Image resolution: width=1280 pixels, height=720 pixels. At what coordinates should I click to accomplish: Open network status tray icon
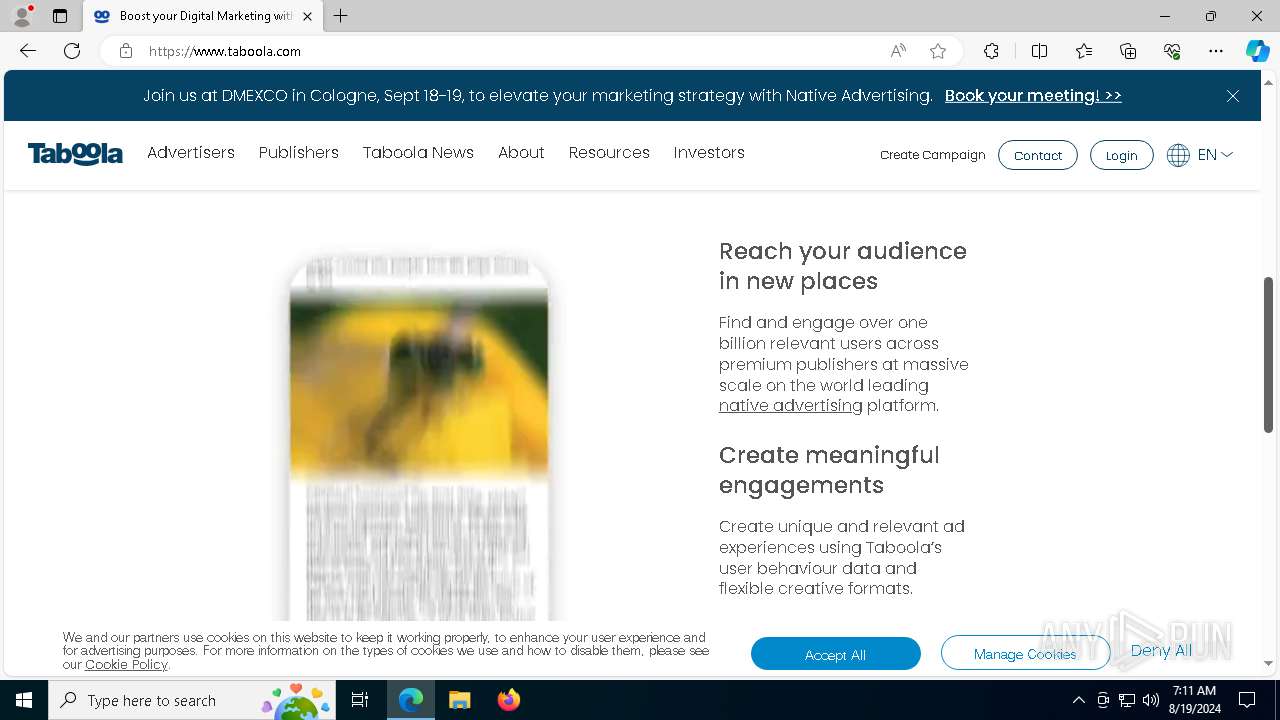click(x=1127, y=700)
